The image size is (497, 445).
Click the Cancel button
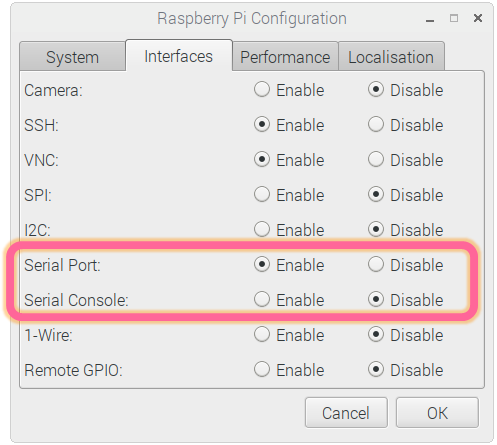[346, 413]
